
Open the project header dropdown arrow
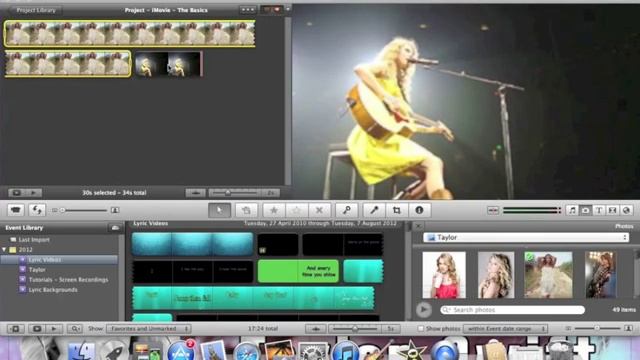(288, 9)
